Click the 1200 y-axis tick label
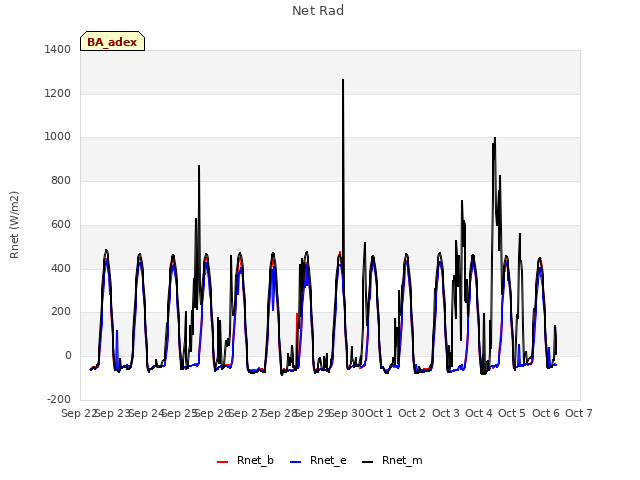Viewport: 640px width, 480px height. (x=58, y=94)
